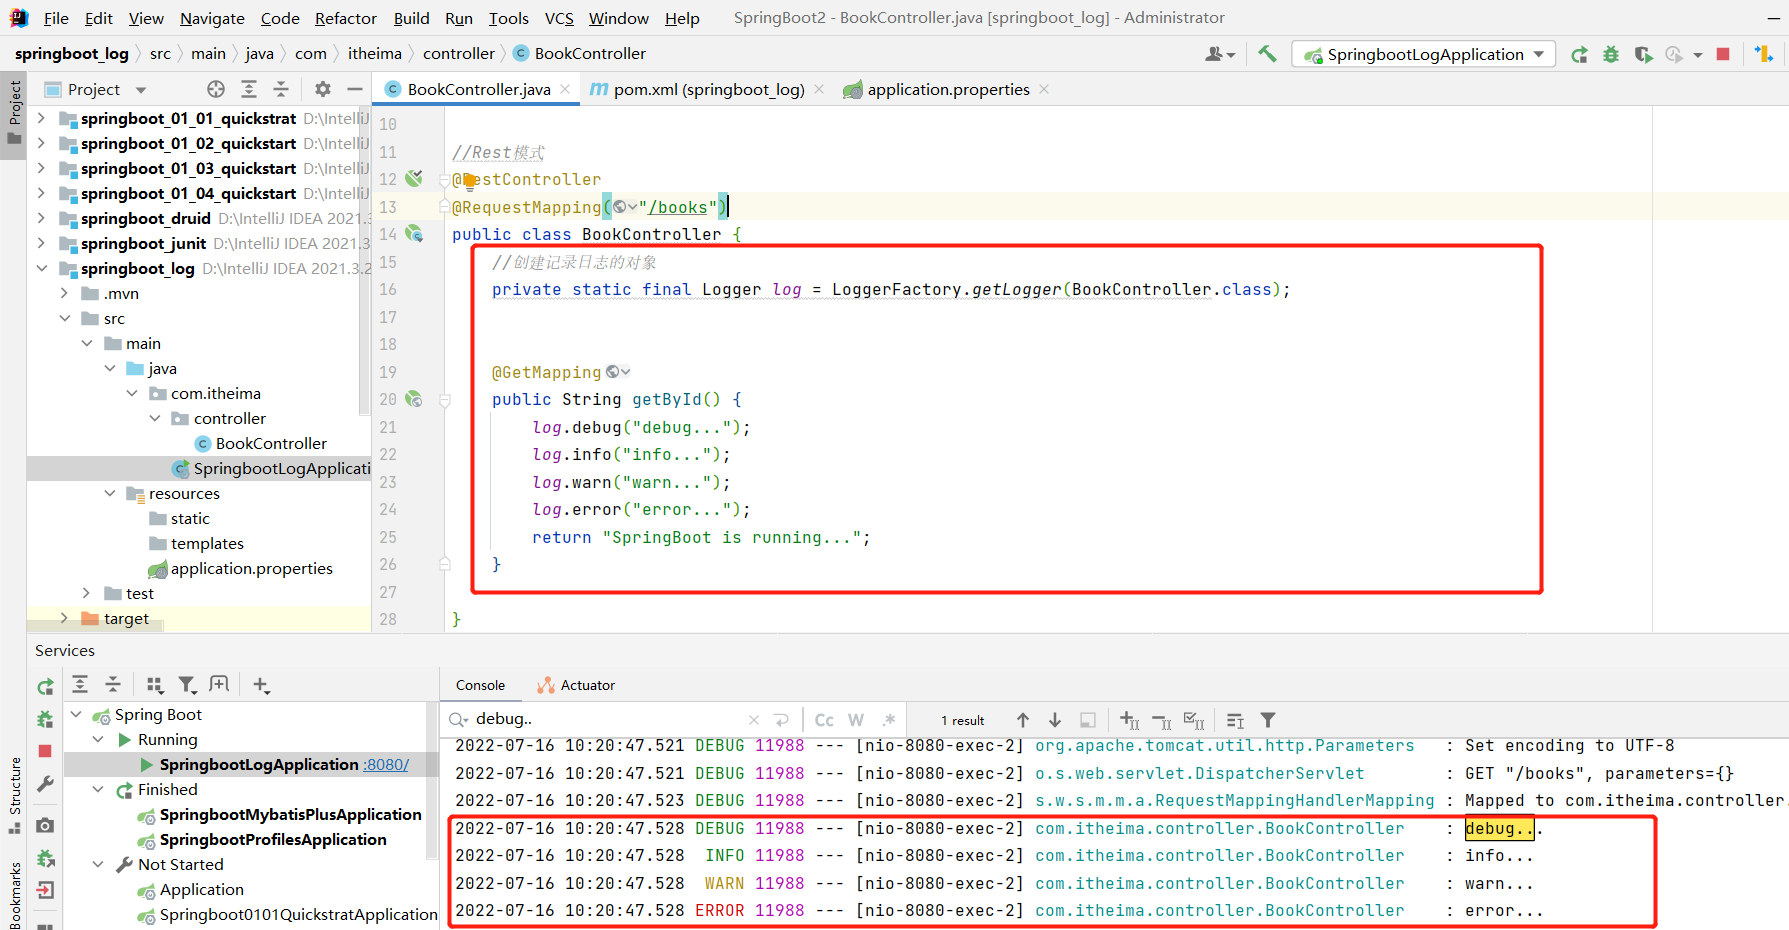Select SpringbootProfilesApplication in Services
The width and height of the screenshot is (1789, 930).
coord(273,839)
